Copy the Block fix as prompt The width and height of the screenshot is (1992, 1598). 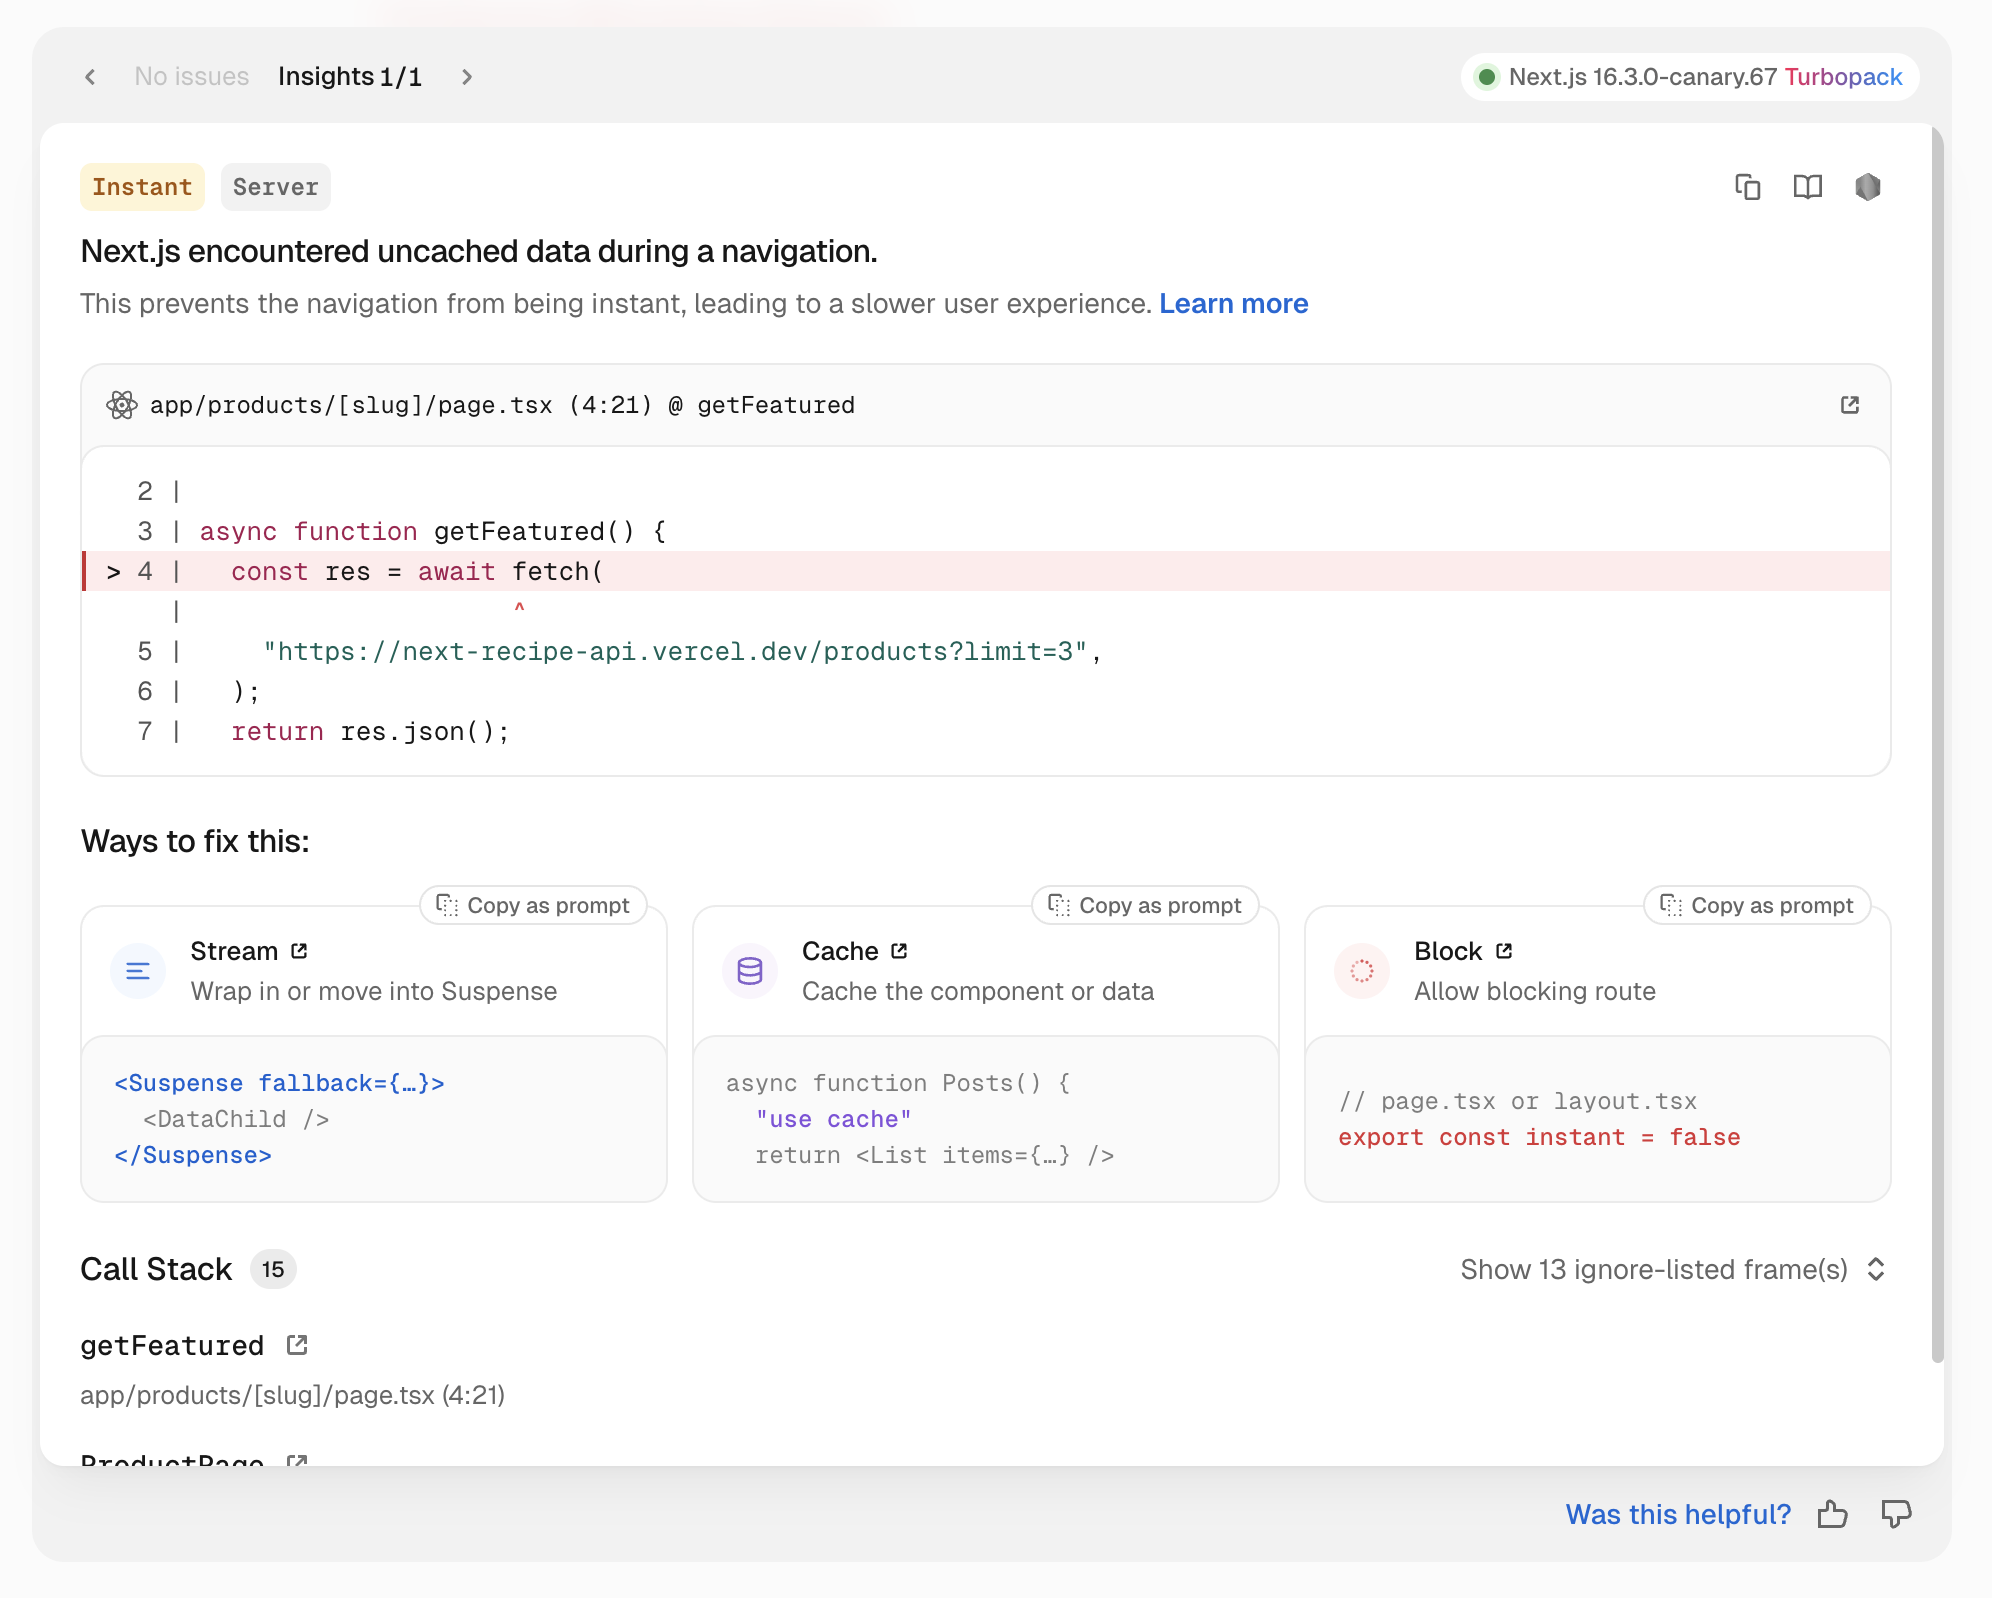point(1758,905)
